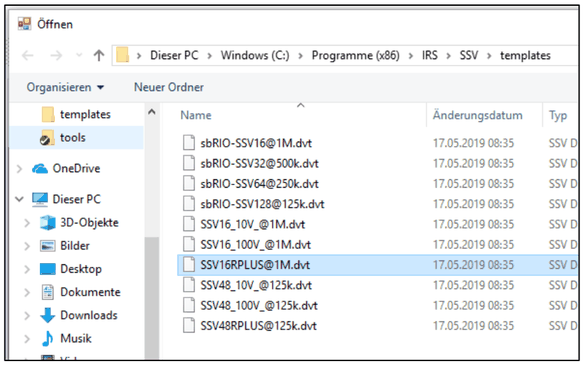
Task: Click the OneDrive cloud icon
Action: click(x=40, y=169)
